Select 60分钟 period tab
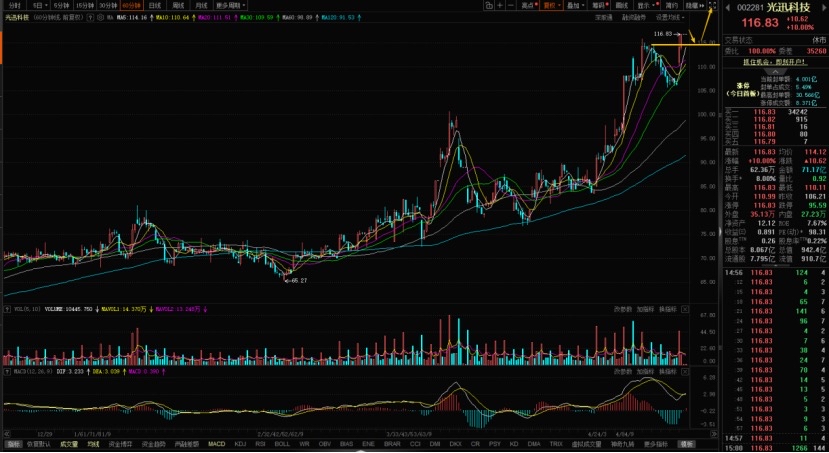This screenshot has height=453, width=829. (x=132, y=5)
